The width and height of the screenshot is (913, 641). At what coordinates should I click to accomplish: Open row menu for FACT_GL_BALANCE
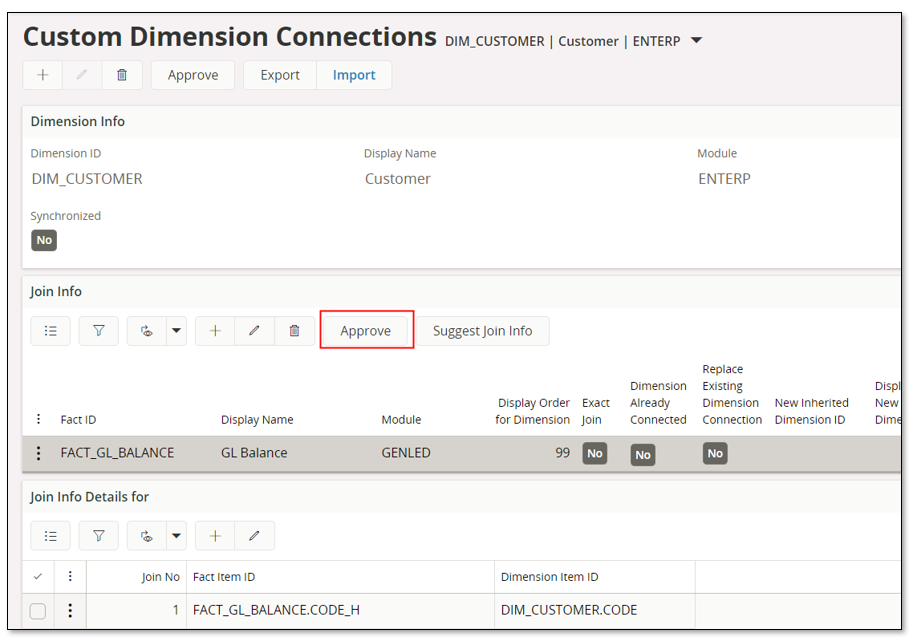(39, 453)
